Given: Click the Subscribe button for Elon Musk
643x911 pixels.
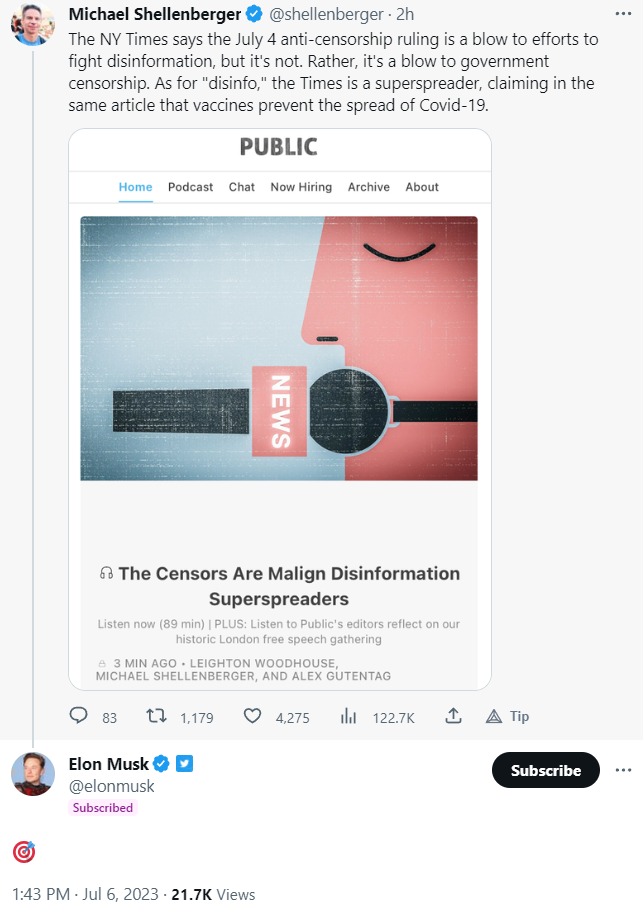Looking at the screenshot, I should 545,770.
